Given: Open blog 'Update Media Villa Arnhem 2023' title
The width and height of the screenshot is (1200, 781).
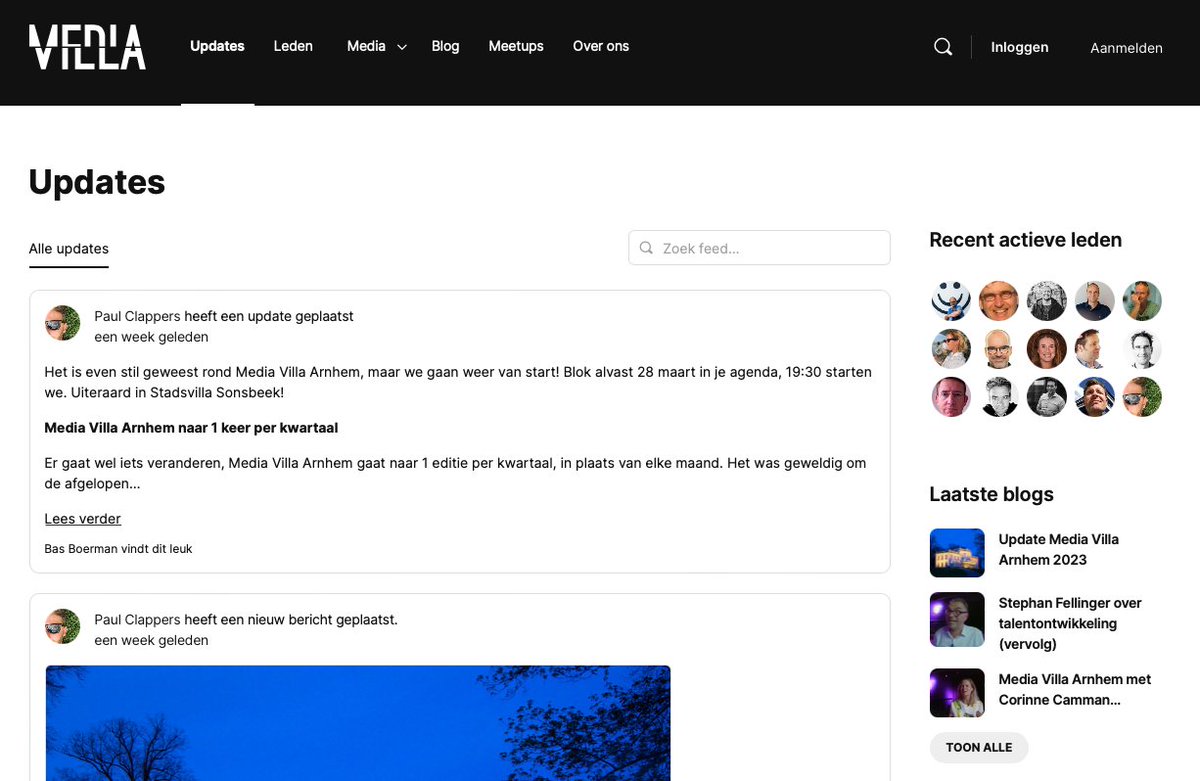Looking at the screenshot, I should coord(1059,549).
